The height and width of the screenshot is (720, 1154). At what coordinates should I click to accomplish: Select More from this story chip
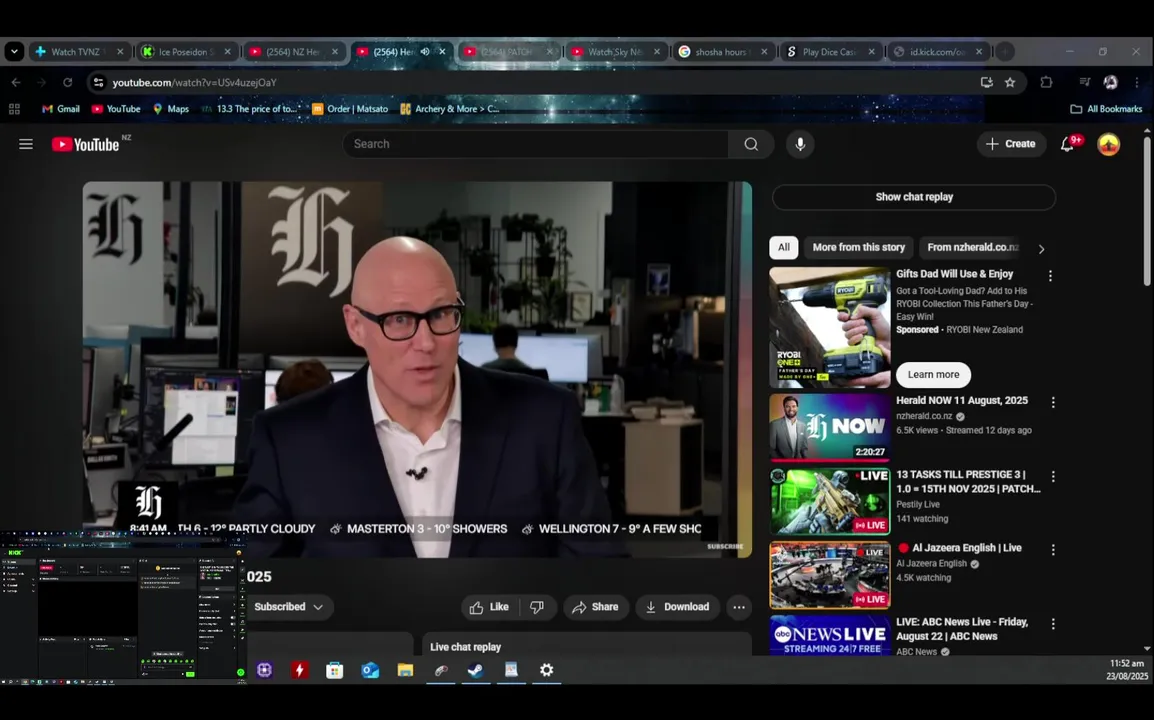[858, 247]
